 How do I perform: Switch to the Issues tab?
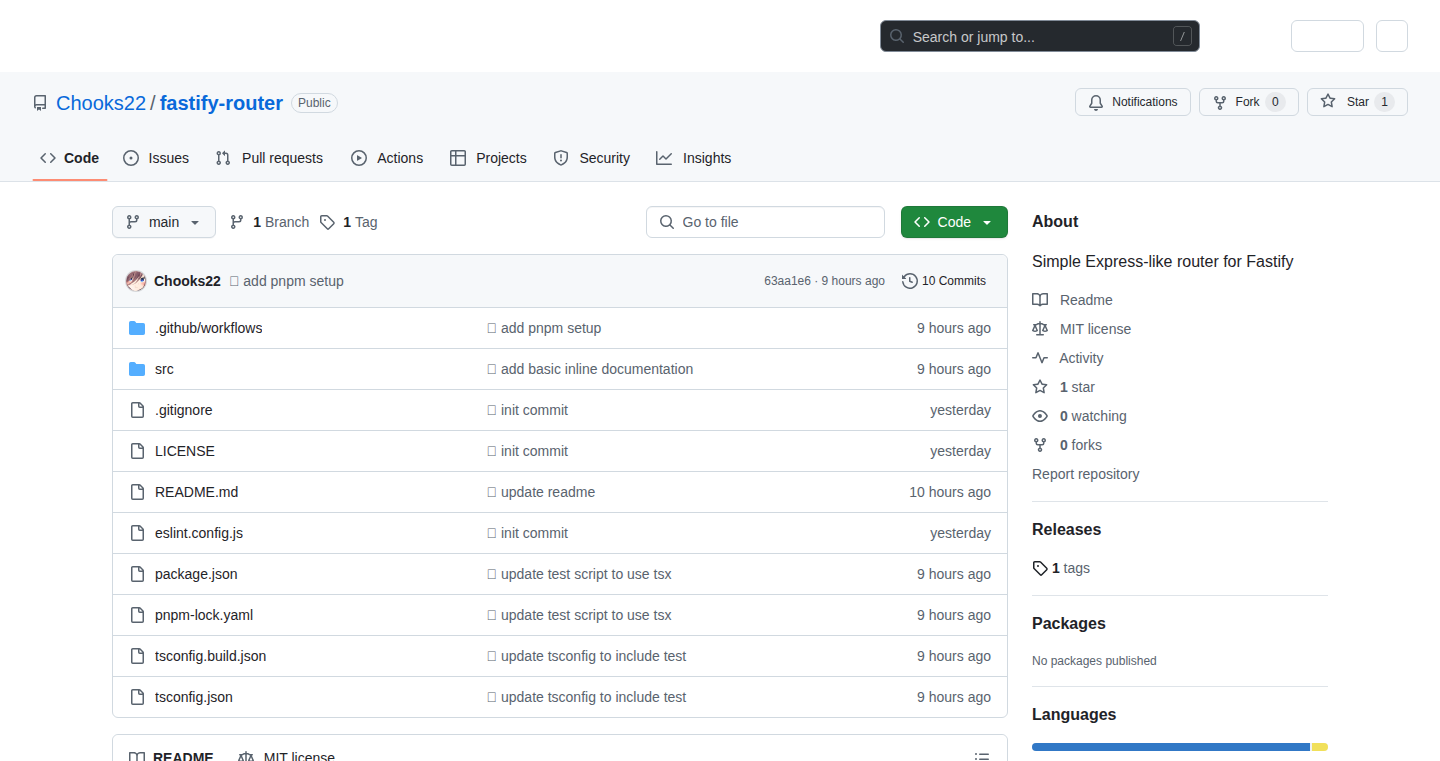[x=156, y=158]
